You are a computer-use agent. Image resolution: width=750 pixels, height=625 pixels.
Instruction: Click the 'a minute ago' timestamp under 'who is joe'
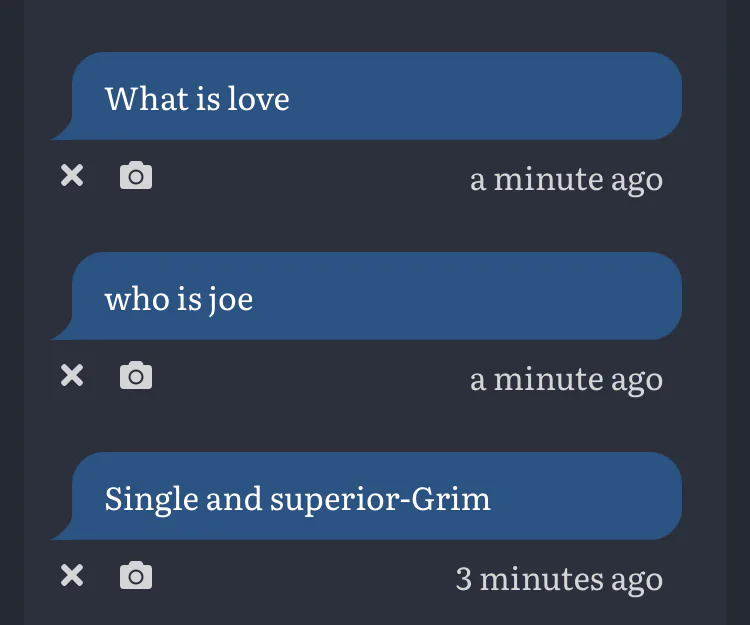point(566,380)
